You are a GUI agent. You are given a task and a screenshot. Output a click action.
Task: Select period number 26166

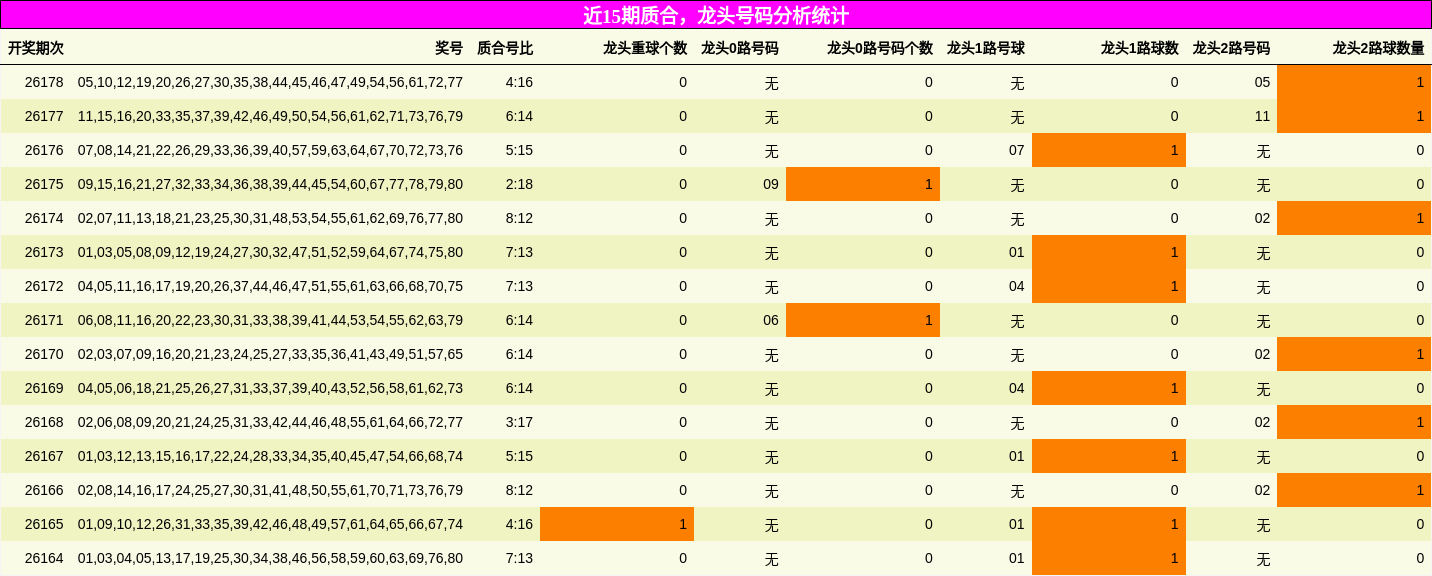point(44,490)
